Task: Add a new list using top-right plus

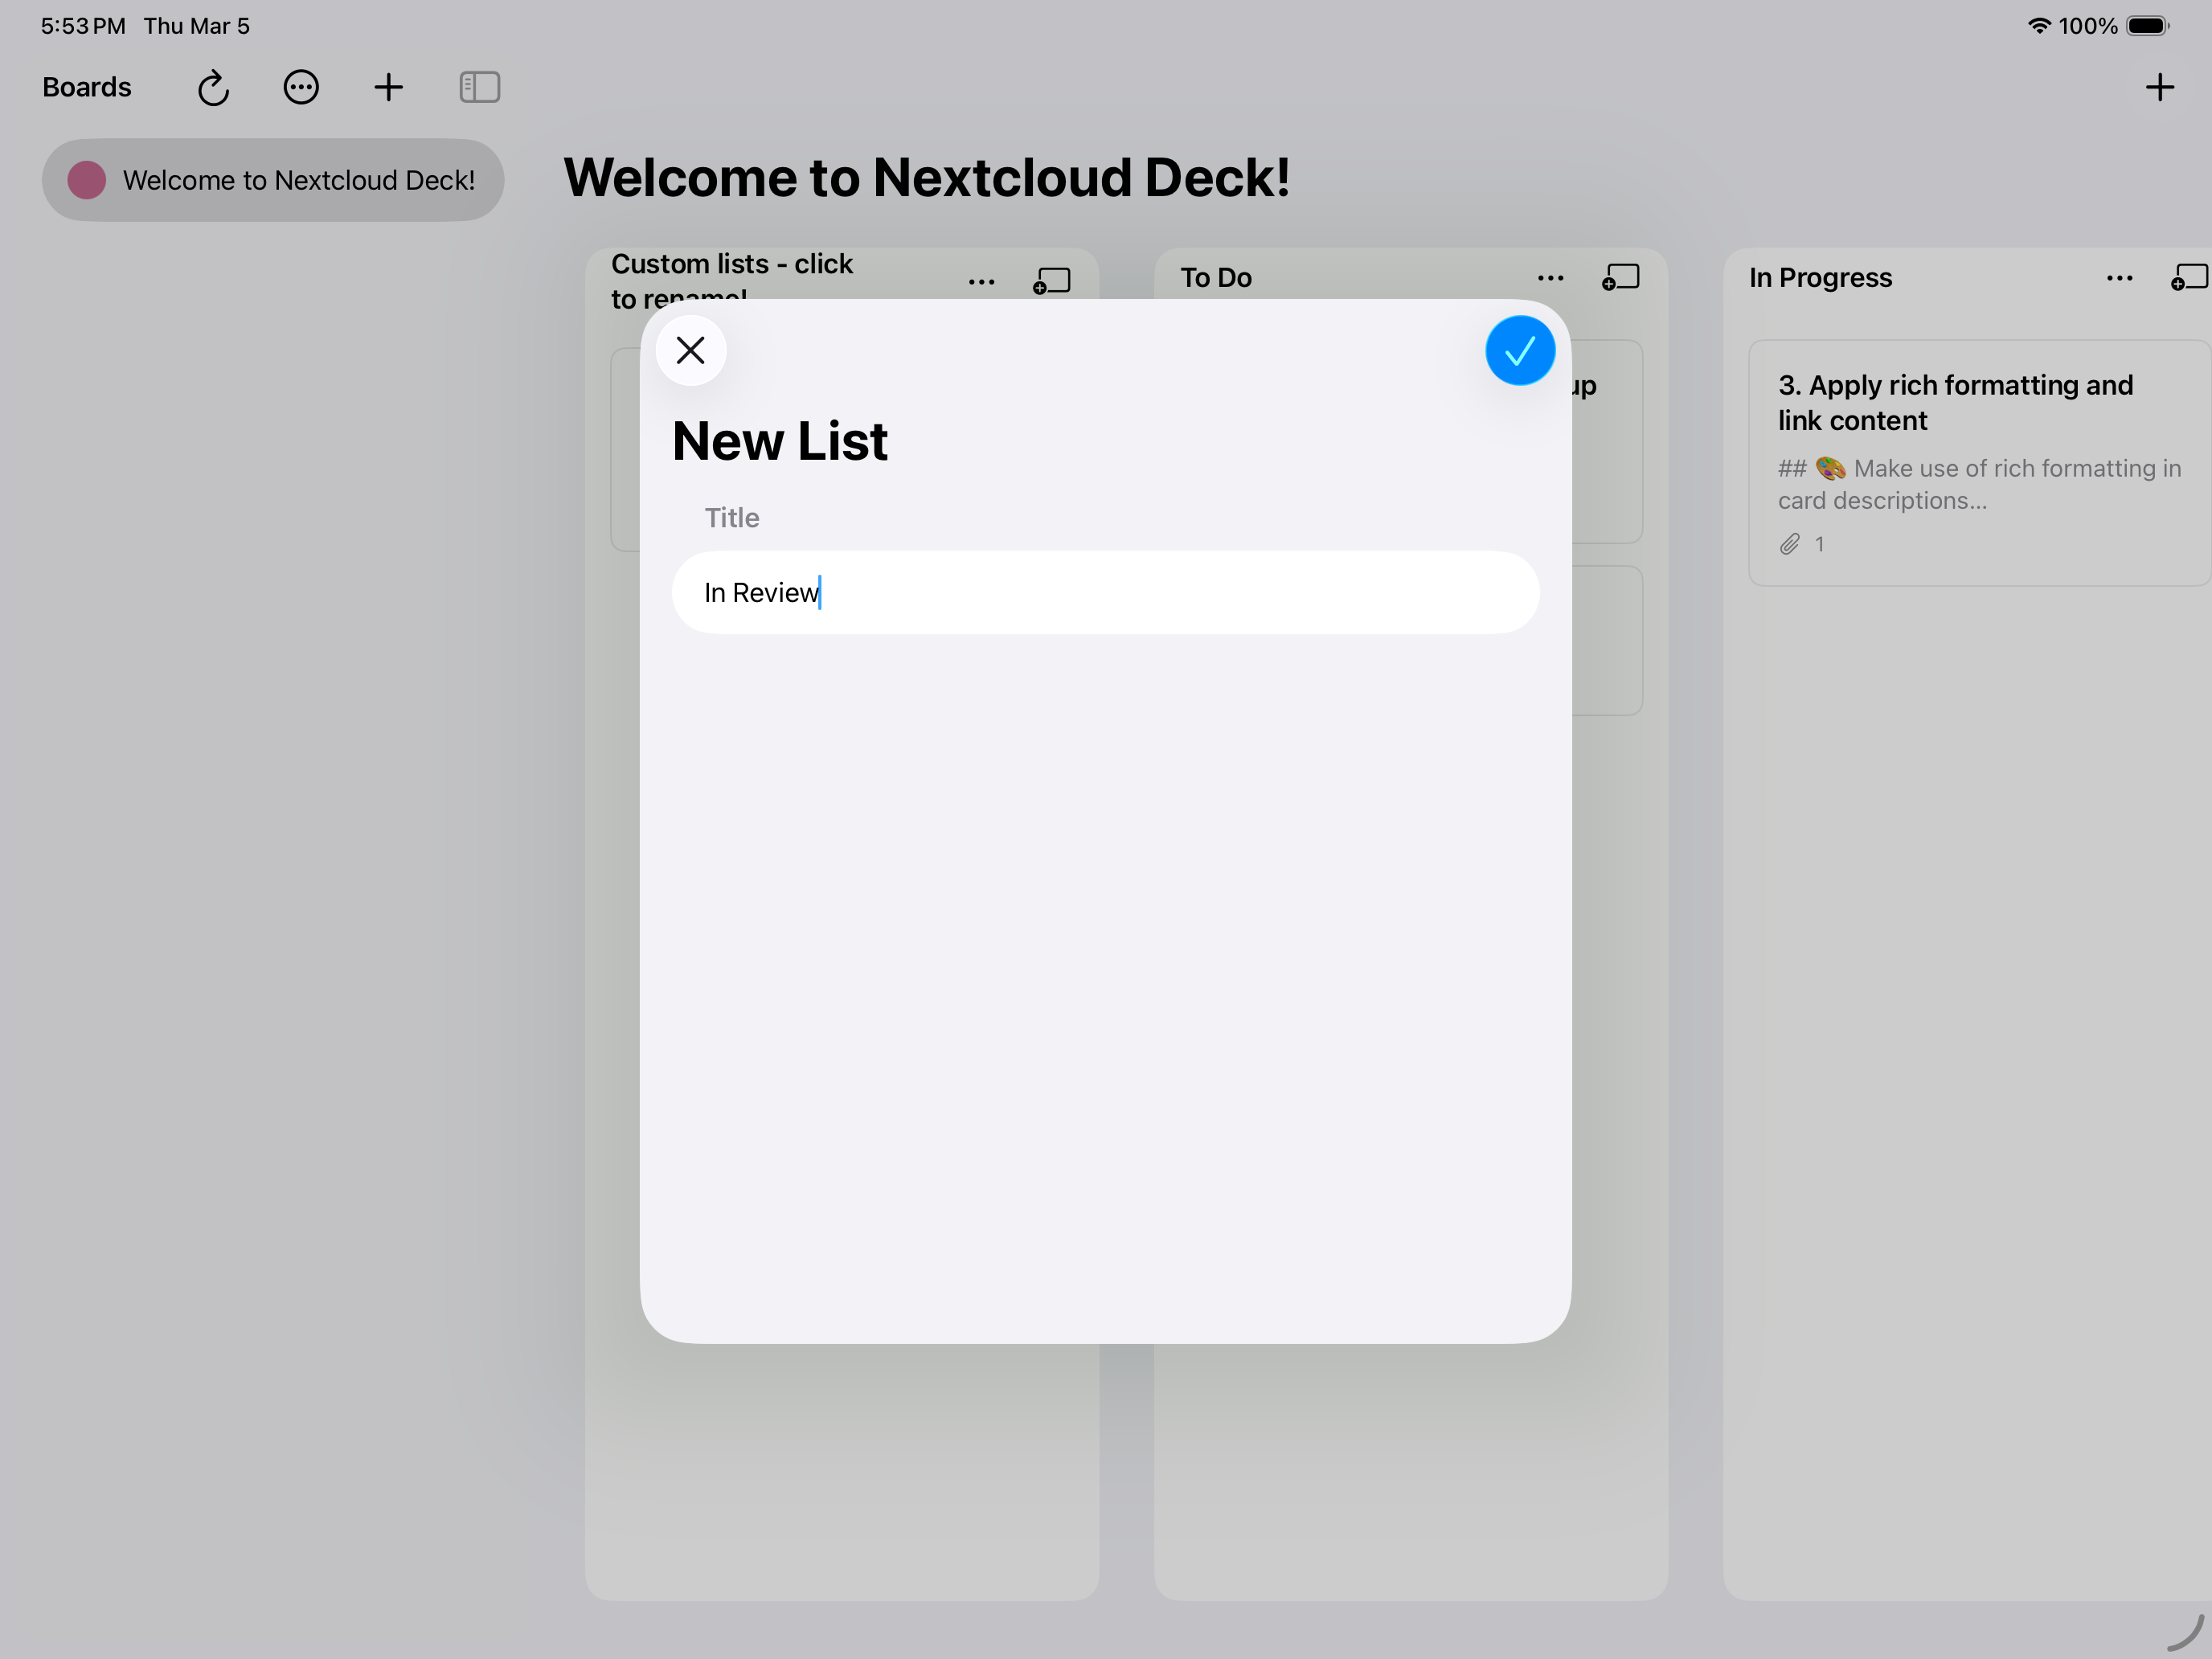Action: (2159, 88)
